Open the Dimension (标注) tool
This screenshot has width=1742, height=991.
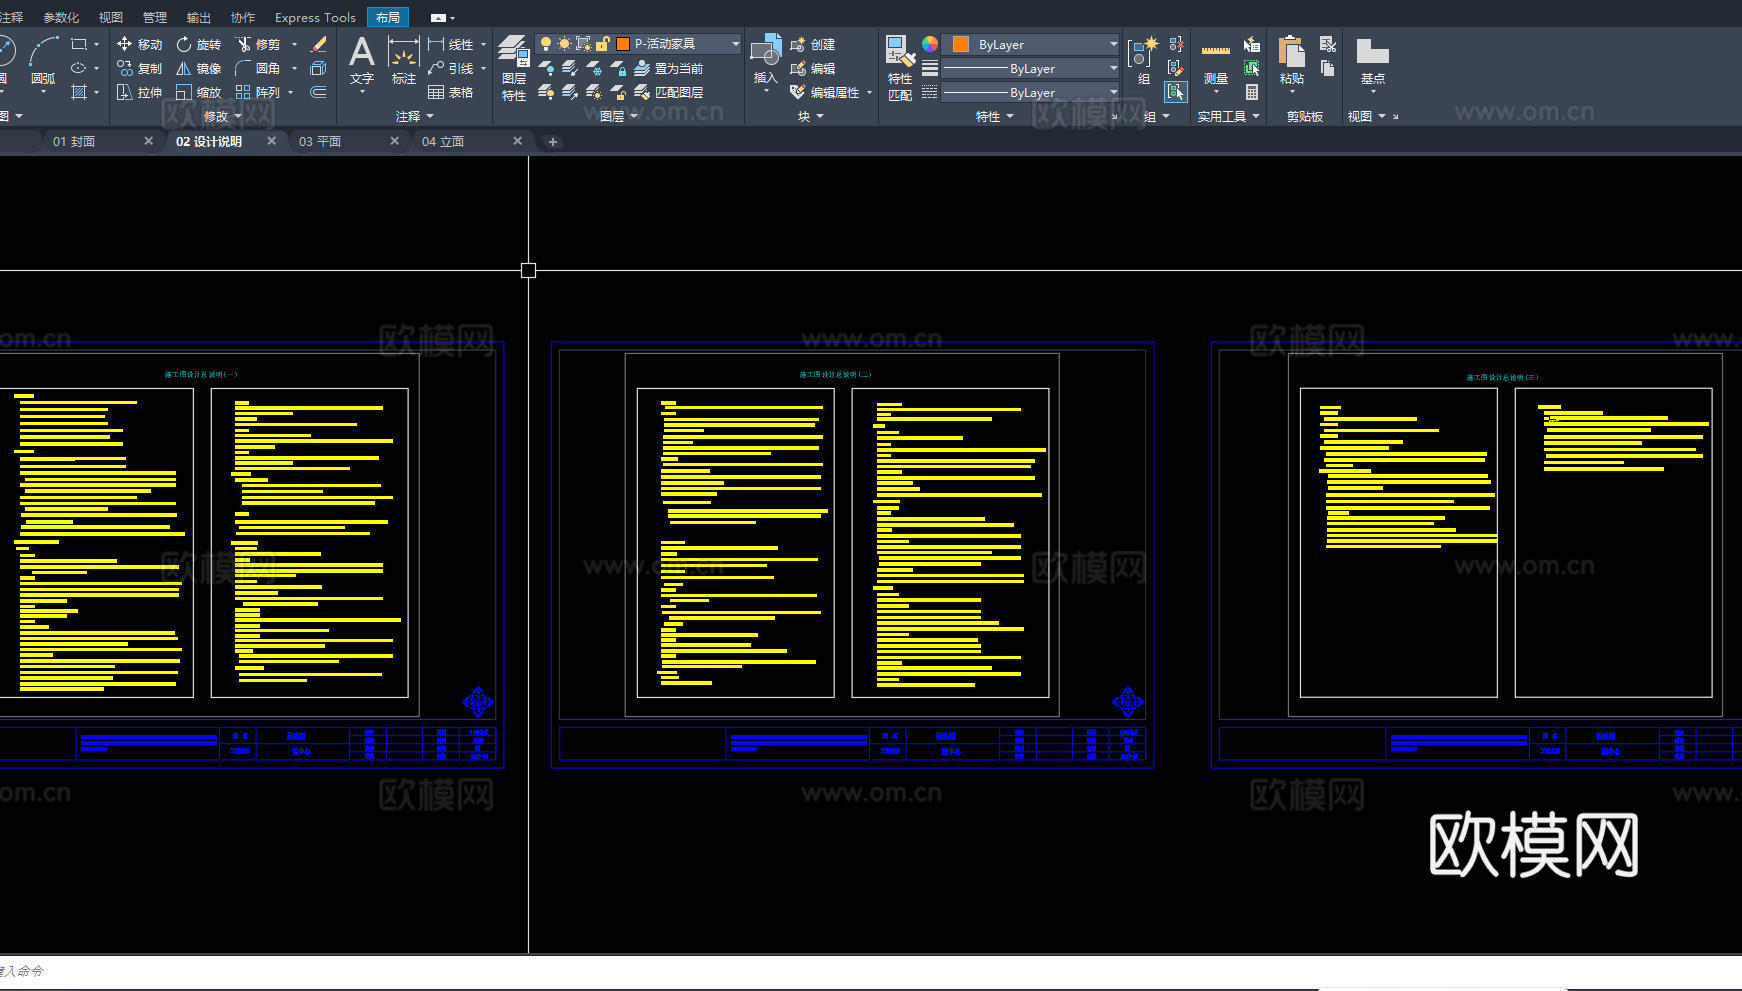pos(404,60)
